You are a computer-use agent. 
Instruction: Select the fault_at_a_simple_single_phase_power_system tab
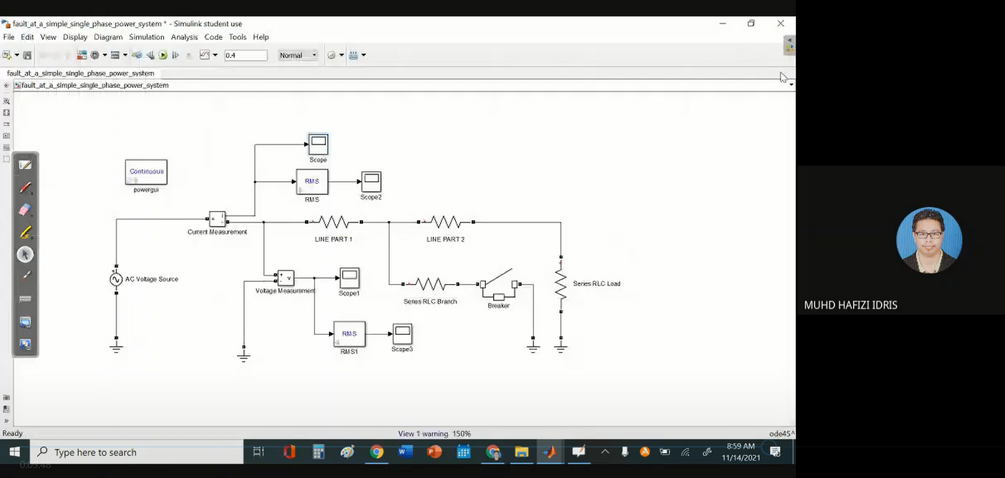80,73
